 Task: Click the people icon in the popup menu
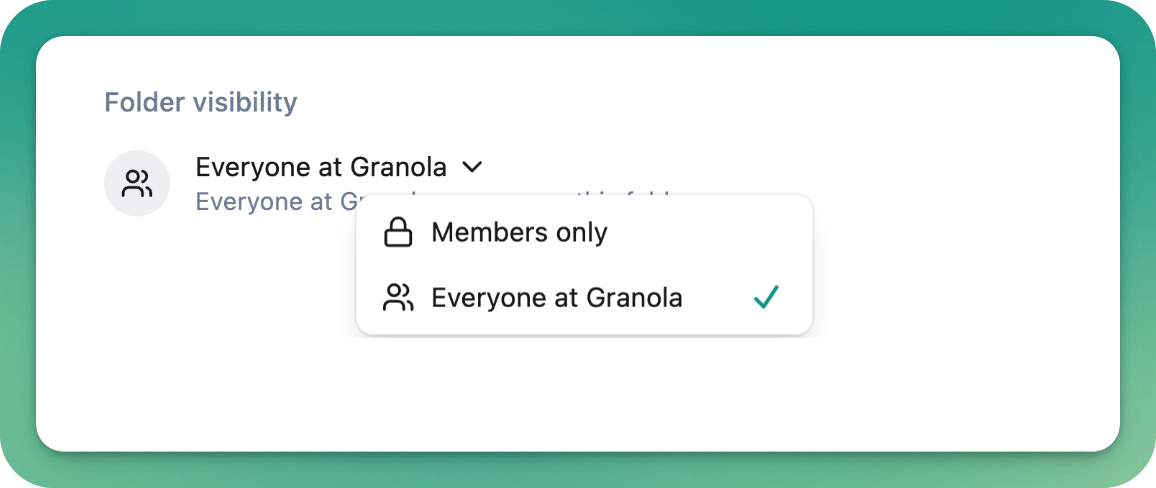(398, 298)
